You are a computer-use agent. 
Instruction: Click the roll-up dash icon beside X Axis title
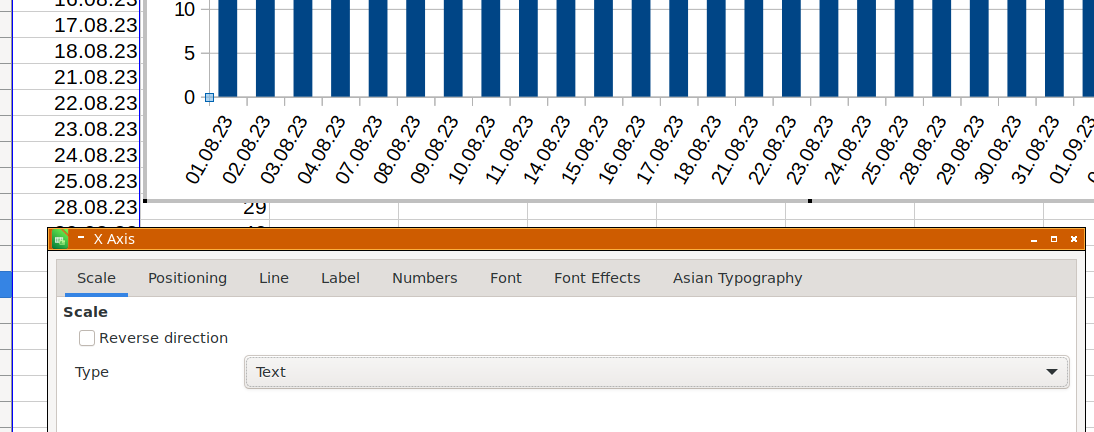pos(81,238)
